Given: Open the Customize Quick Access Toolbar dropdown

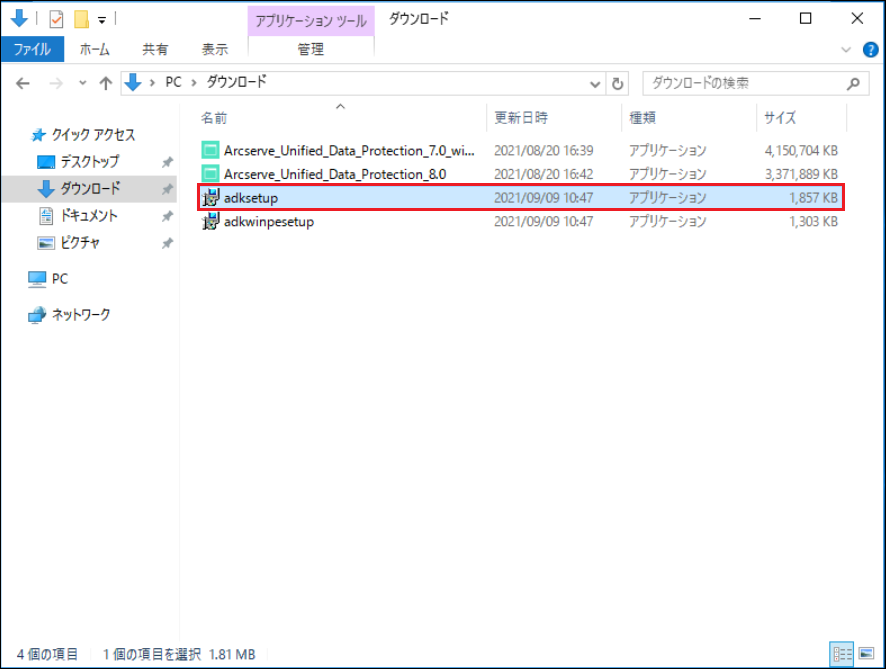Looking at the screenshot, I should [x=102, y=20].
